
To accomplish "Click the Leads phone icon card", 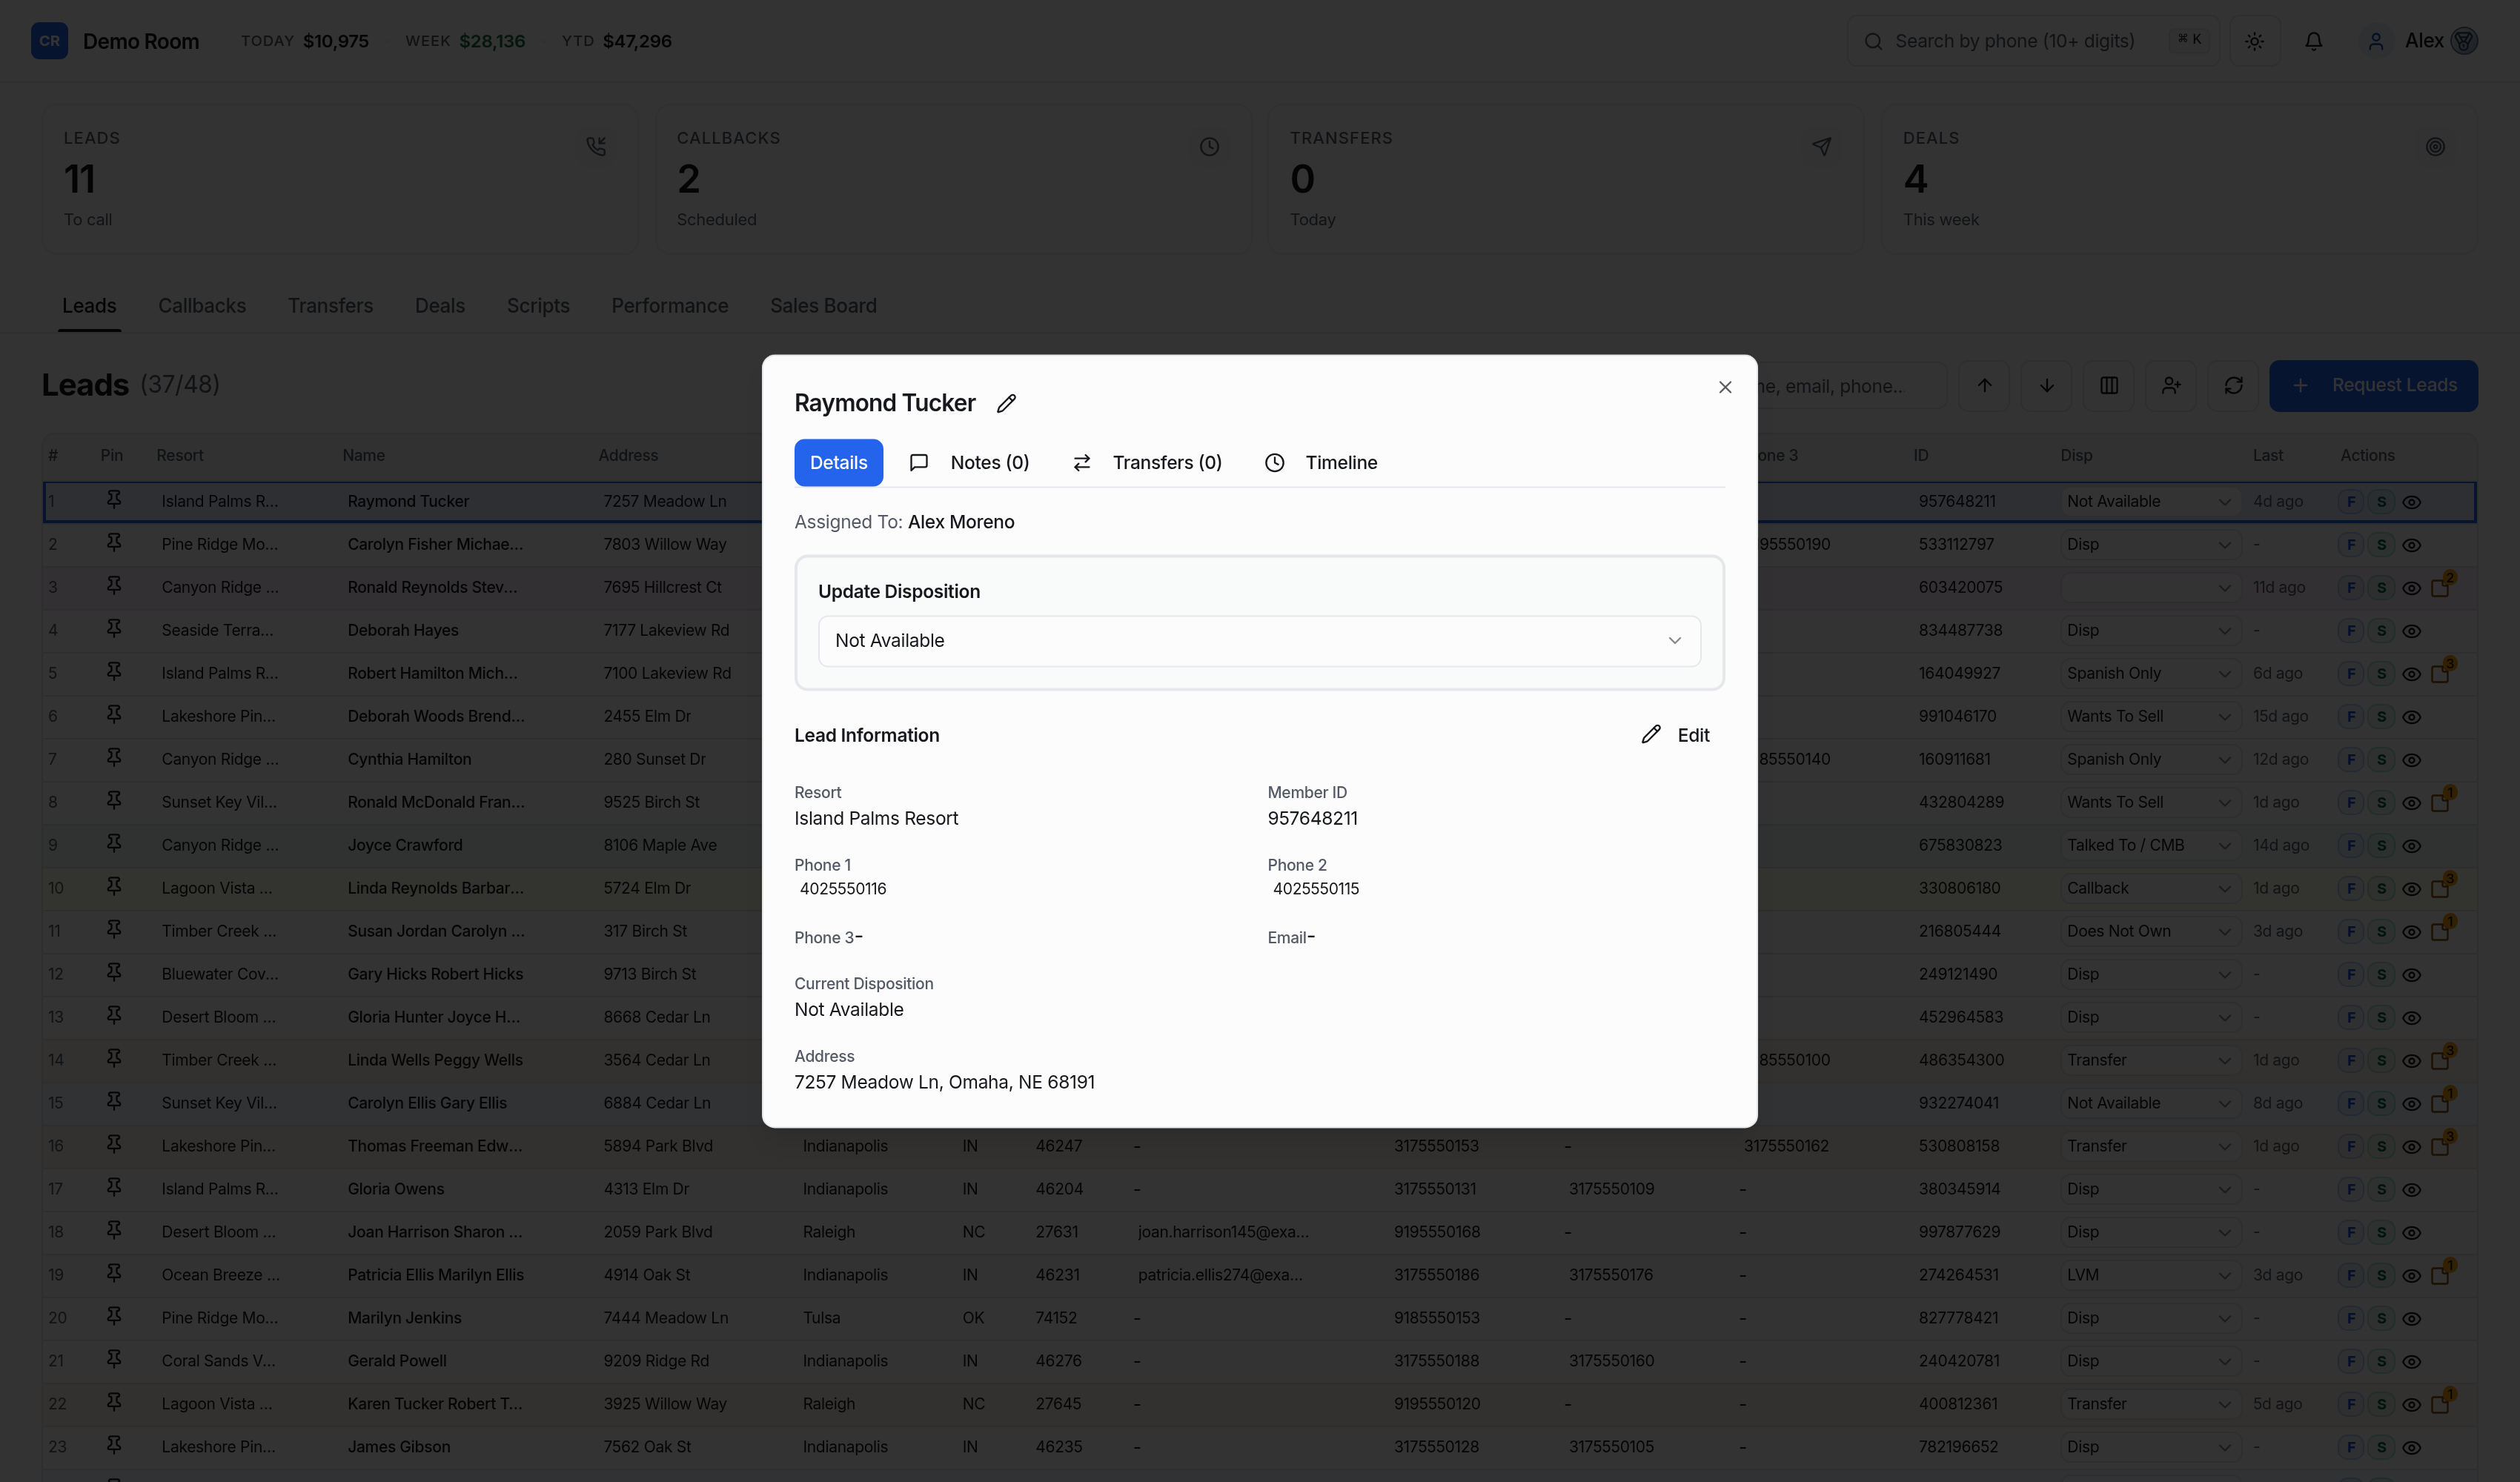I will (596, 147).
